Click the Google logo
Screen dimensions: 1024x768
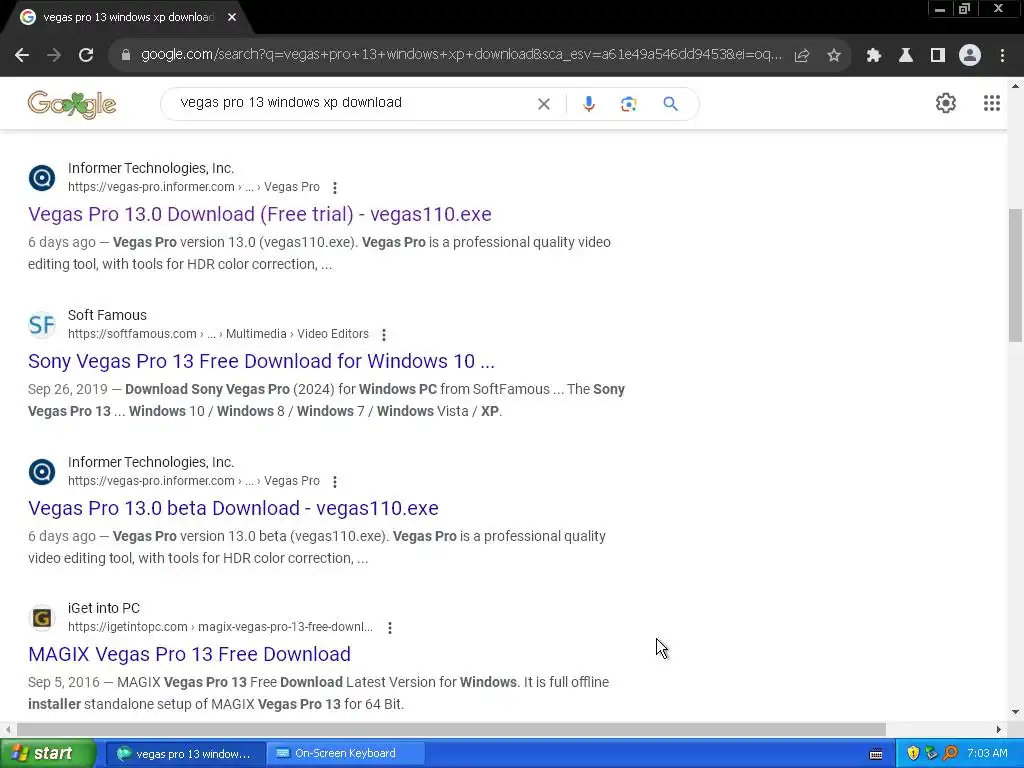click(72, 104)
